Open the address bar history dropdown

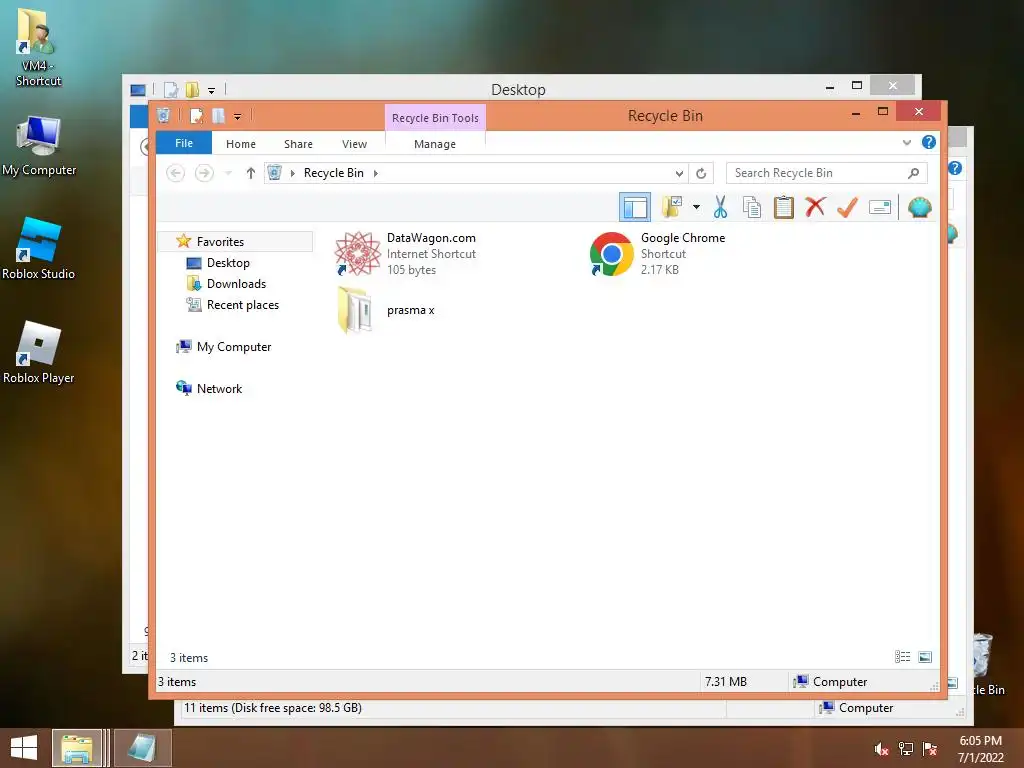click(x=679, y=173)
